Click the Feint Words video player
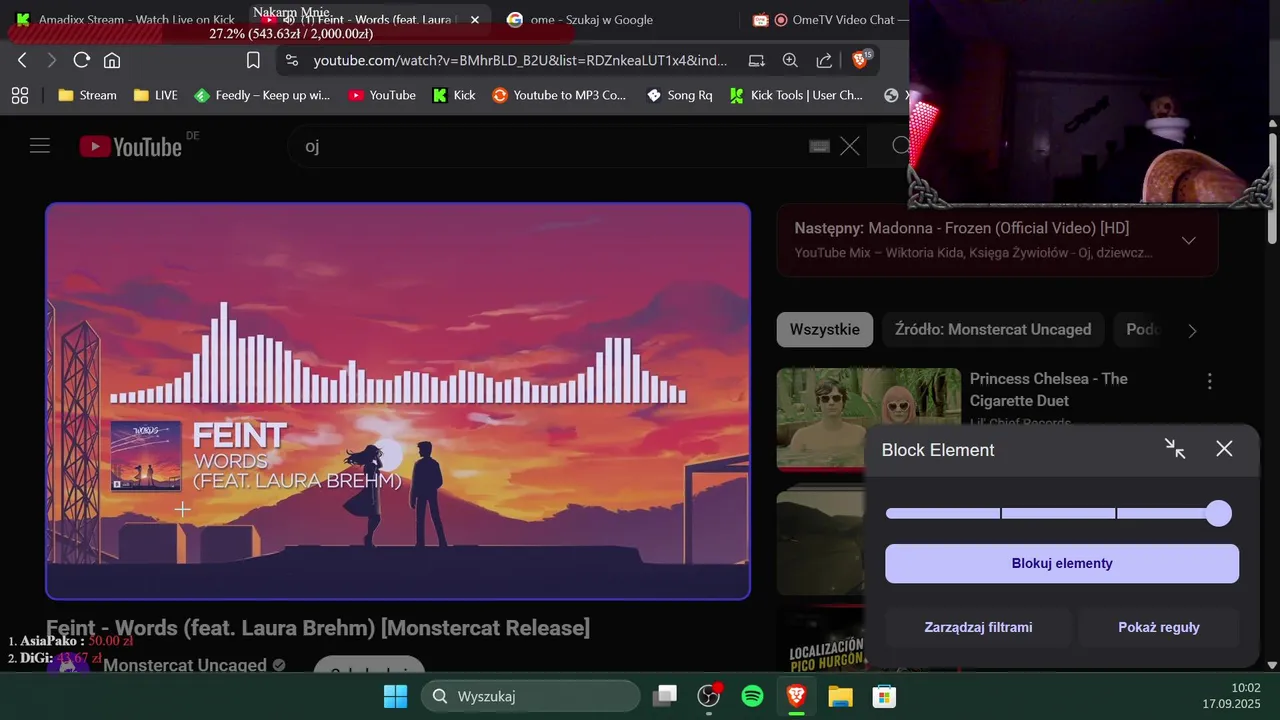This screenshot has height=720, width=1280. 398,401
